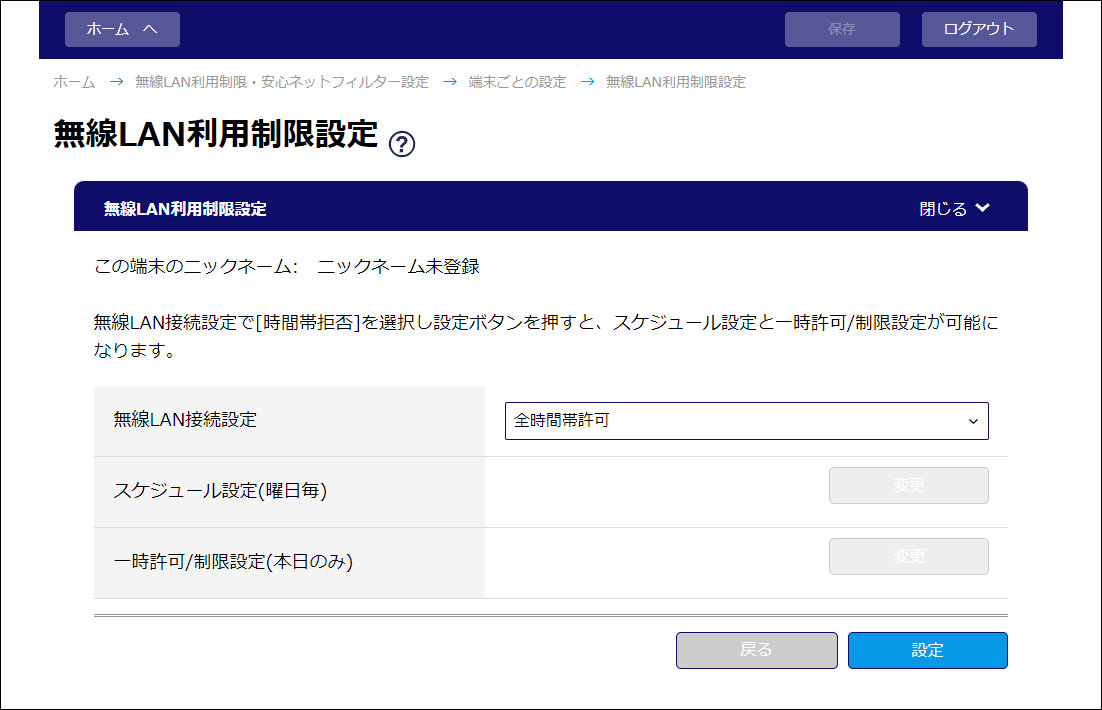Click the last breadcrumb 無線LAN利用制限設定

(676, 82)
